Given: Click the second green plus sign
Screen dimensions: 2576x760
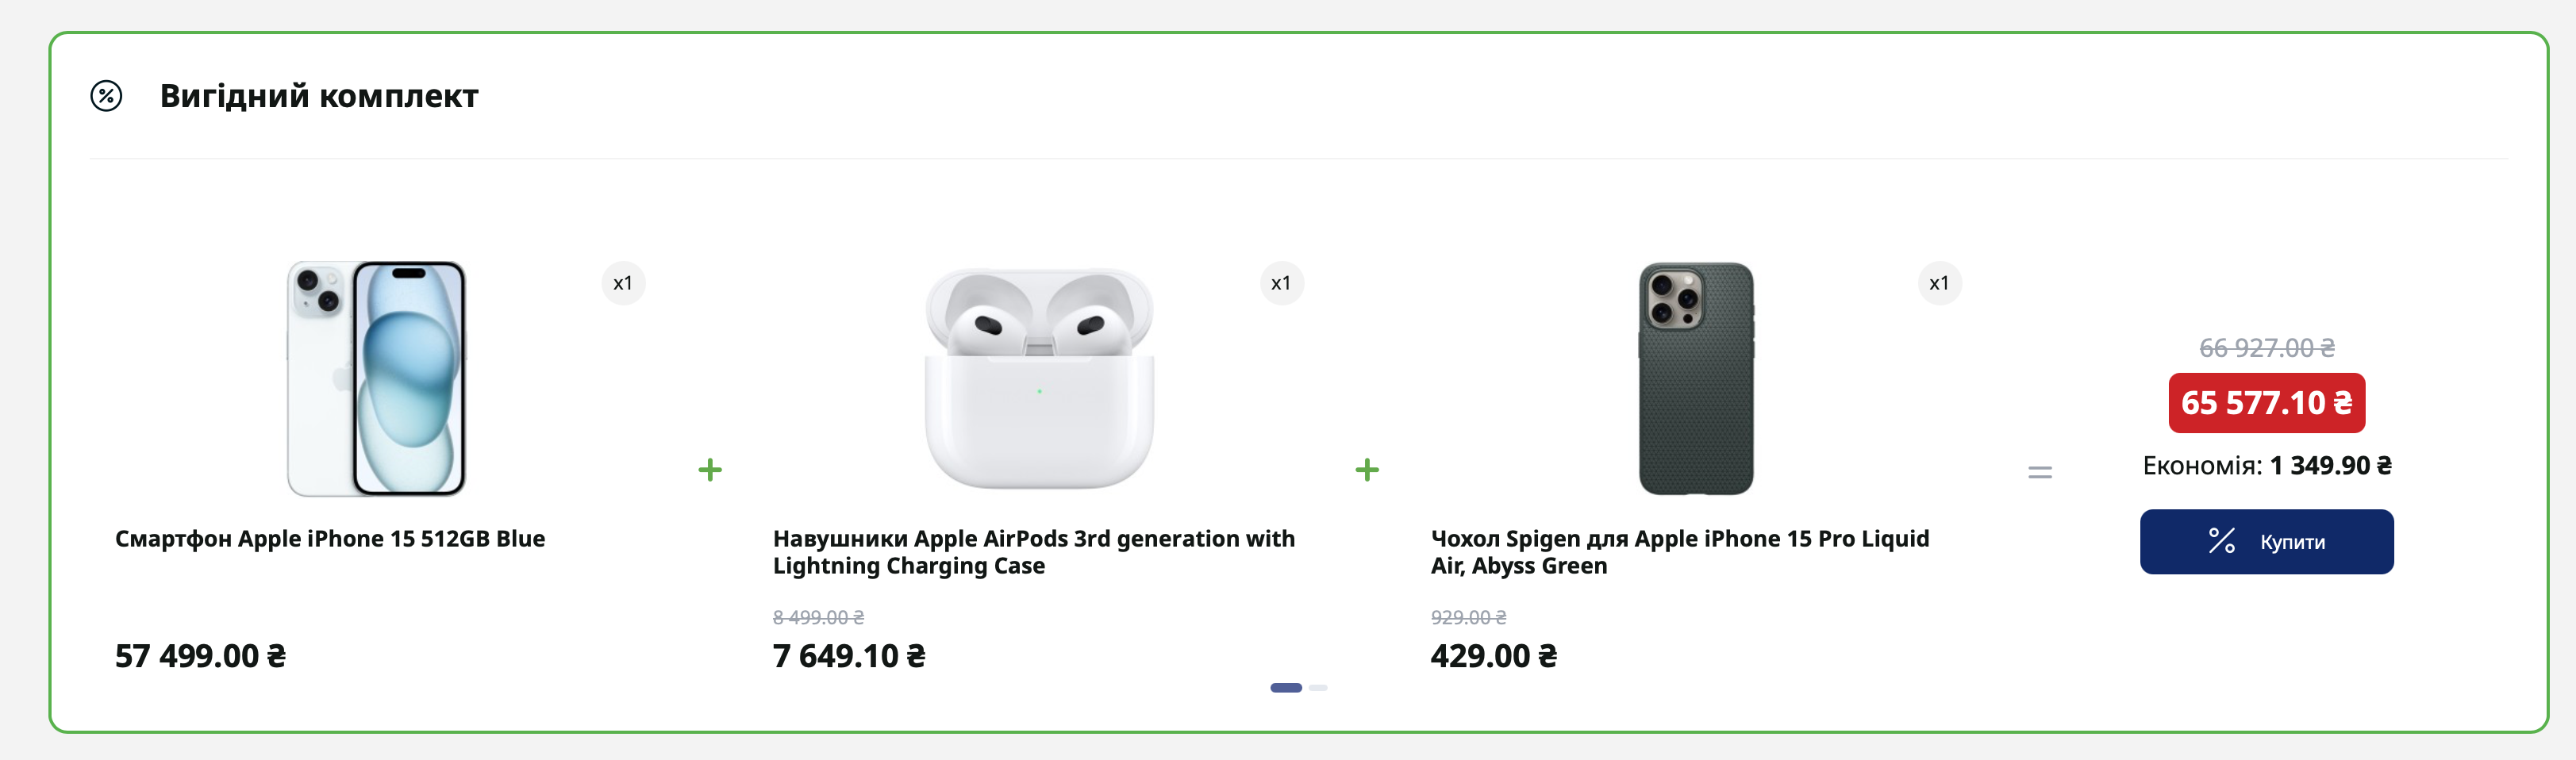Looking at the screenshot, I should point(1367,470).
